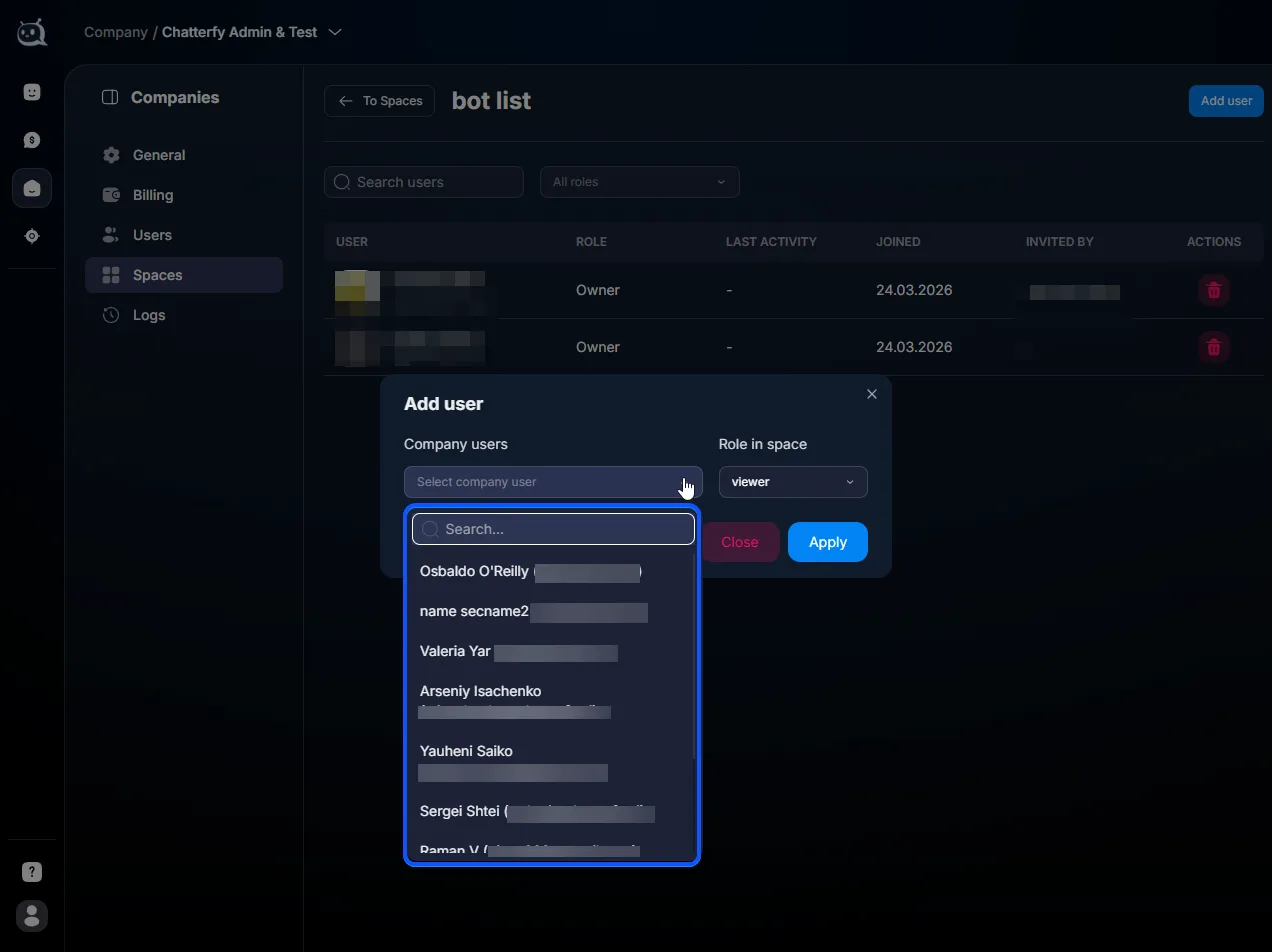Open the smiley face bots icon in sidebar
The height and width of the screenshot is (952, 1272).
click(32, 92)
